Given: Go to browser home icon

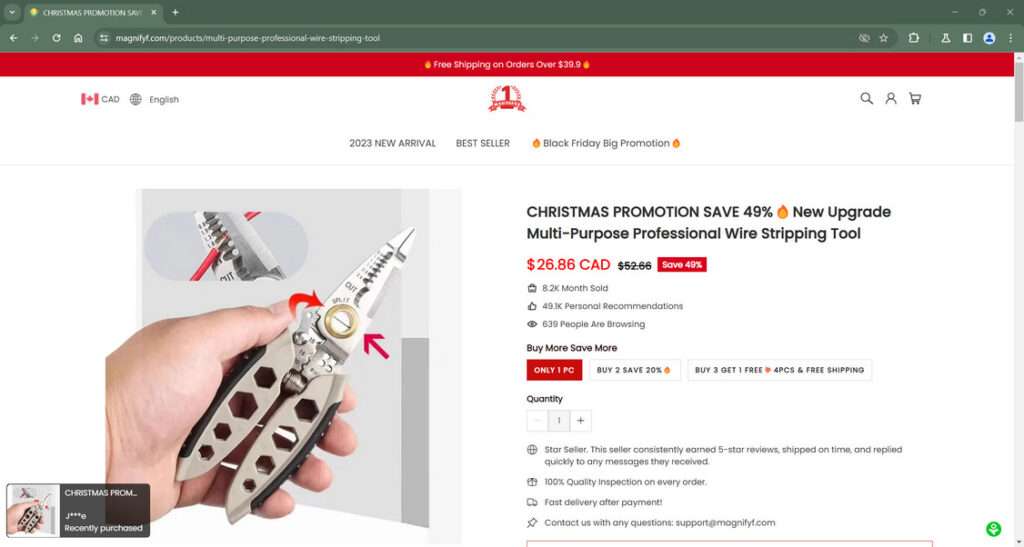Looking at the screenshot, I should coord(78,38).
